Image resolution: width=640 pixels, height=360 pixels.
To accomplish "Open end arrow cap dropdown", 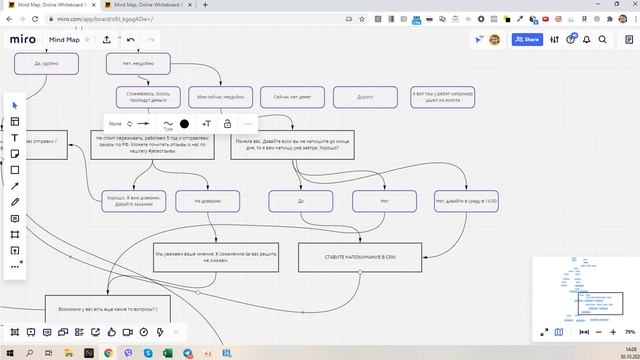I will [143, 124].
